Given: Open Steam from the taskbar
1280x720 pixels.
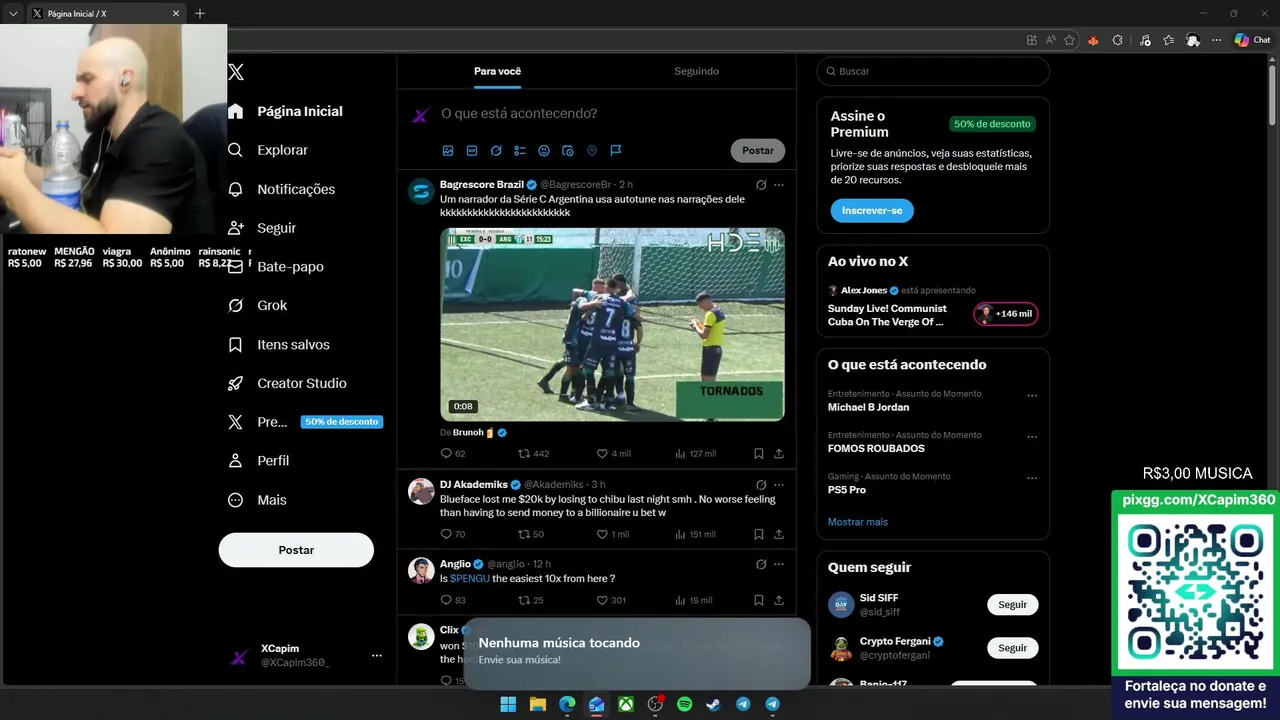Looking at the screenshot, I should click(x=713, y=704).
